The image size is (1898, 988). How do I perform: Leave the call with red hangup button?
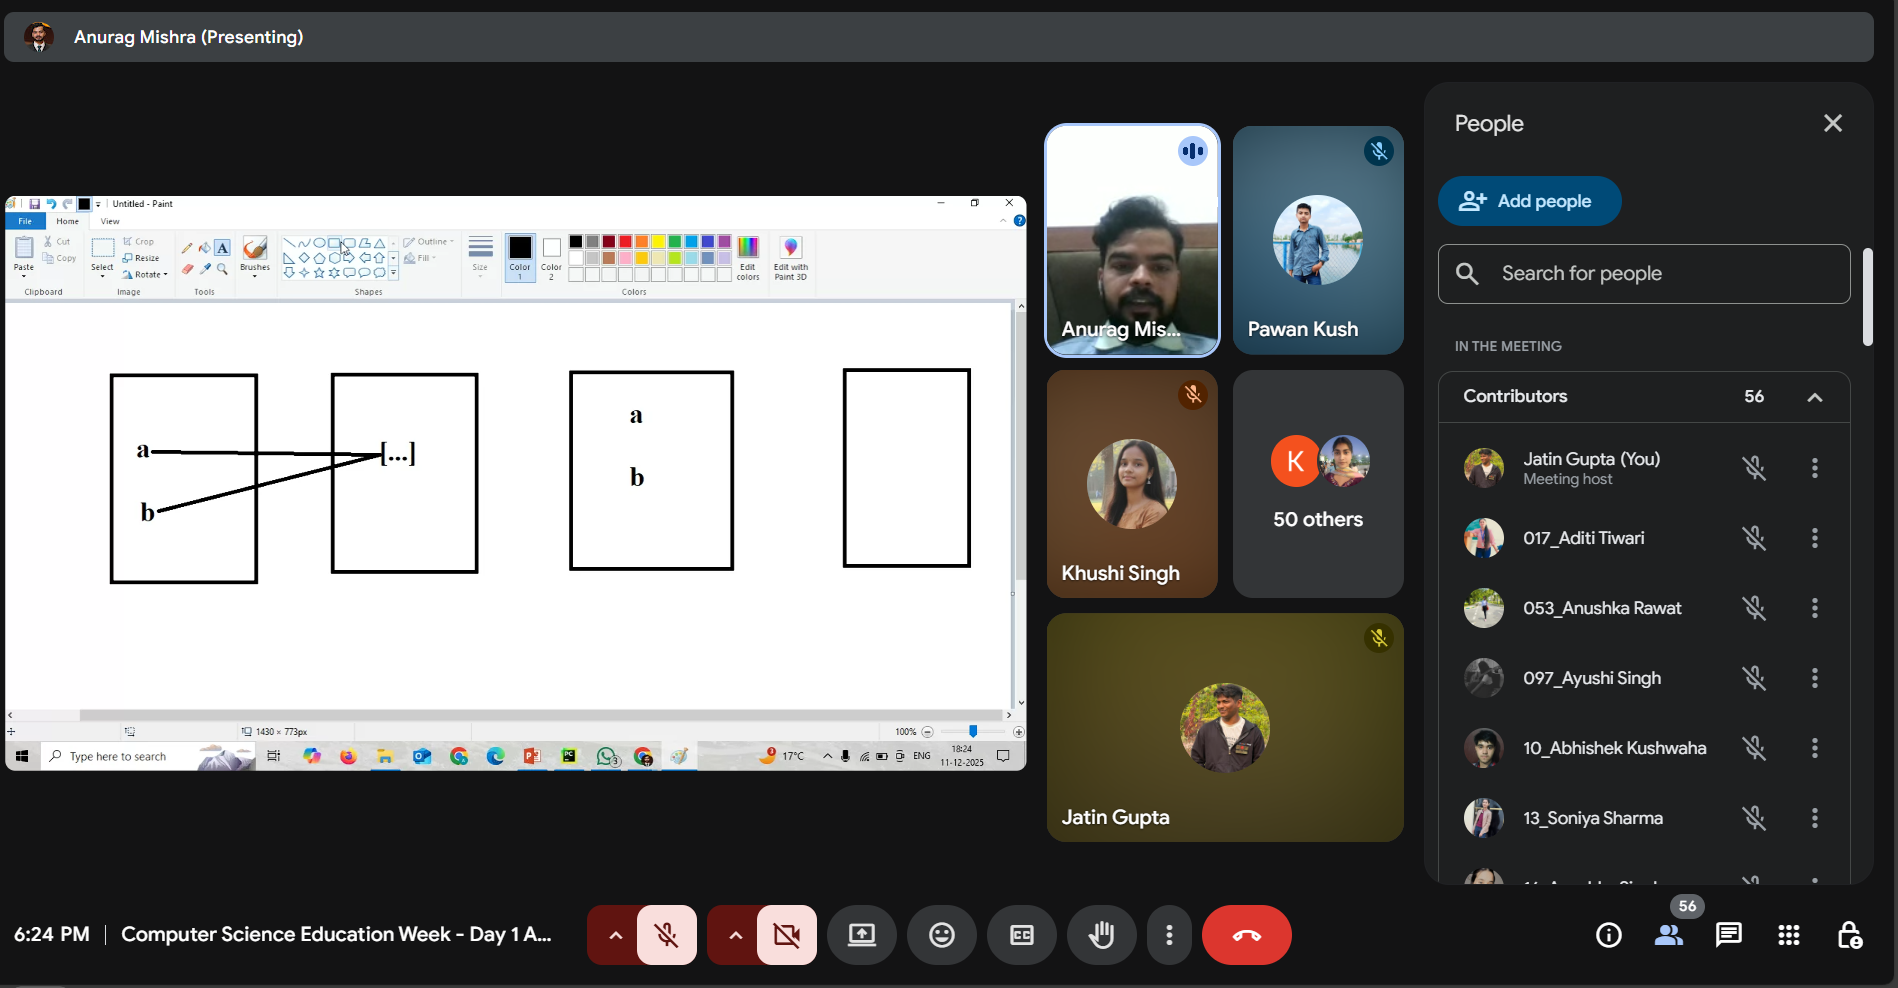click(x=1246, y=935)
